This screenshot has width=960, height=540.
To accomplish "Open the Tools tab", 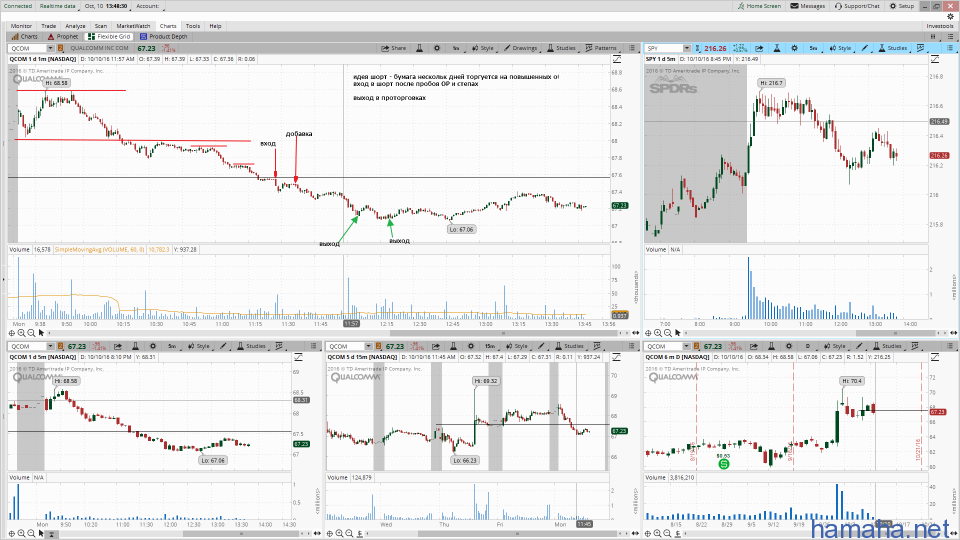I will click(x=193, y=26).
